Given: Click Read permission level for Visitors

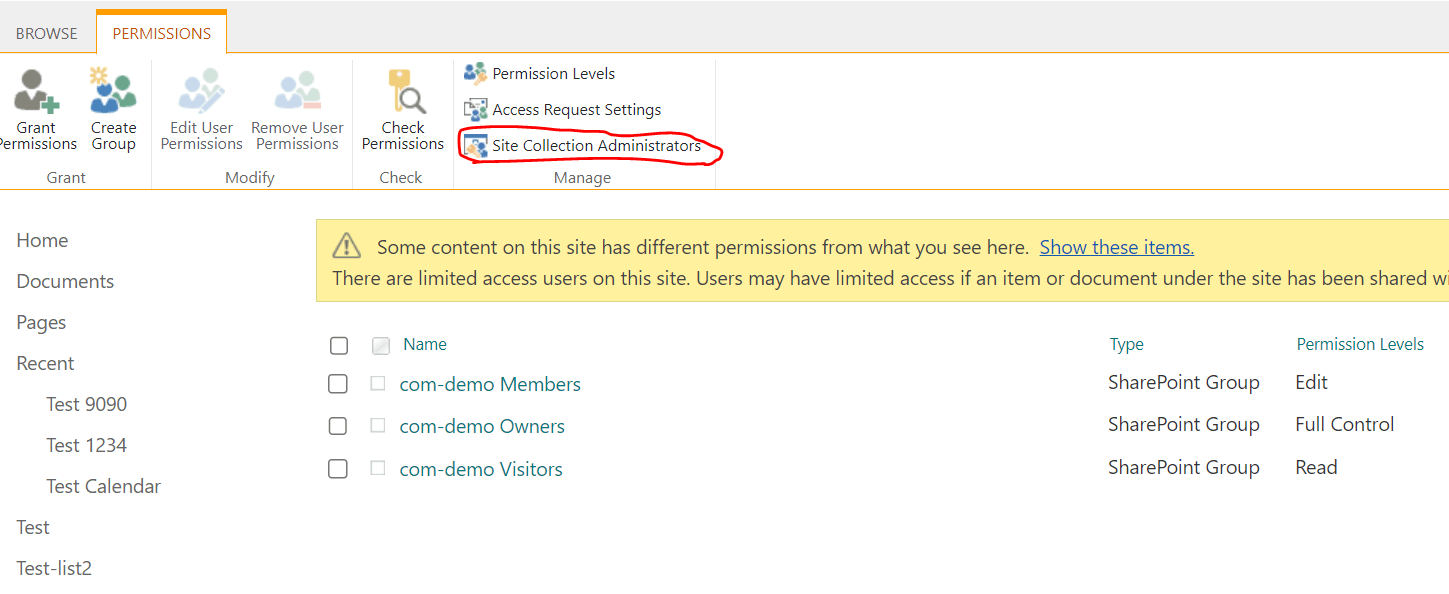Looking at the screenshot, I should point(1316,467).
